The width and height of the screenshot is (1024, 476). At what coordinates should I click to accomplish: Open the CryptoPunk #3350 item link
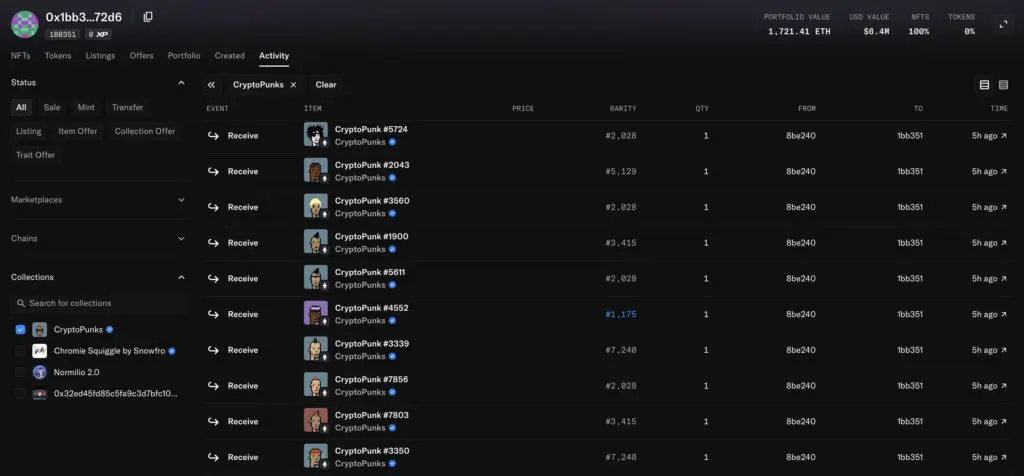click(x=372, y=451)
